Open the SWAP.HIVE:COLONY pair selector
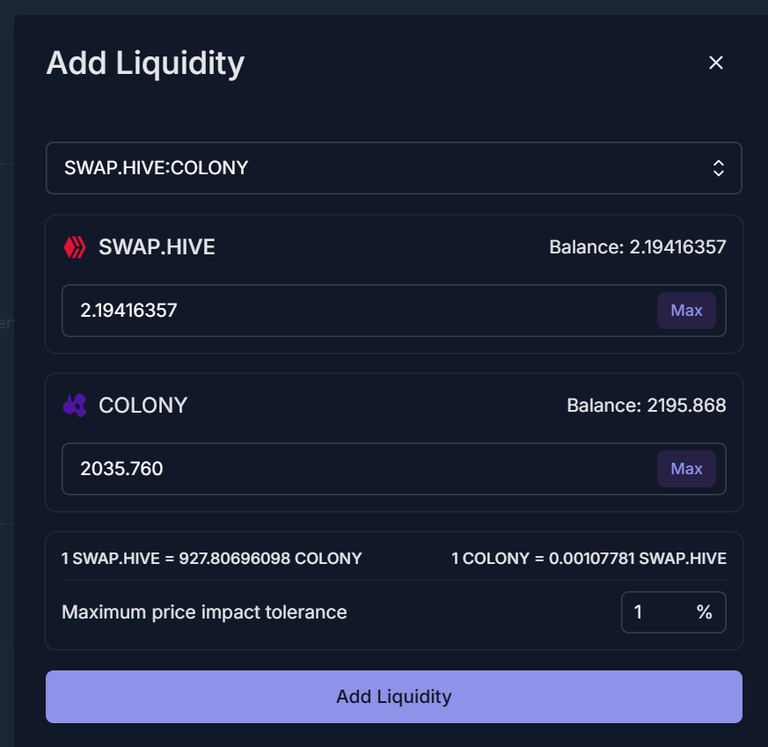The height and width of the screenshot is (747, 768). click(394, 168)
